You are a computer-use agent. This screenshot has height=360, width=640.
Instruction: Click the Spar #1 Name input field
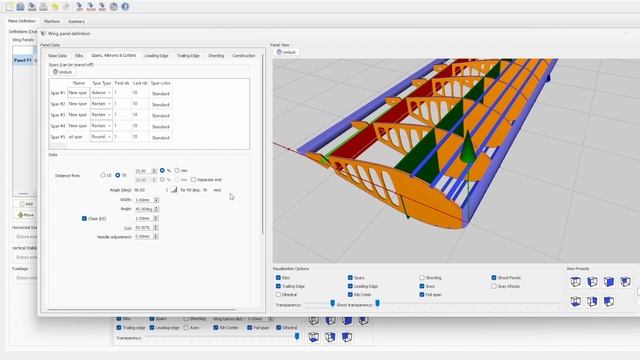click(x=78, y=93)
